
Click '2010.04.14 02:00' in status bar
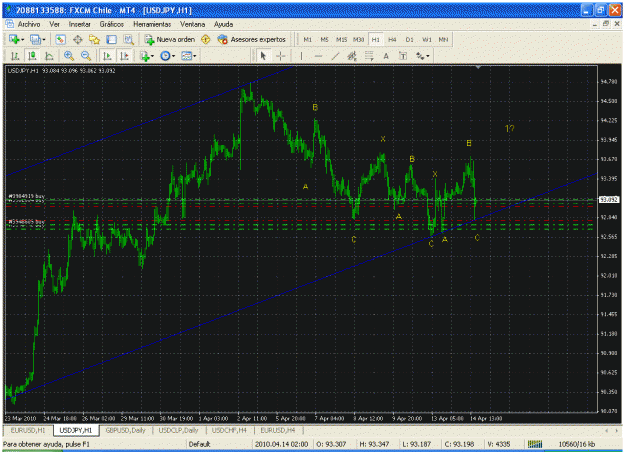click(281, 444)
